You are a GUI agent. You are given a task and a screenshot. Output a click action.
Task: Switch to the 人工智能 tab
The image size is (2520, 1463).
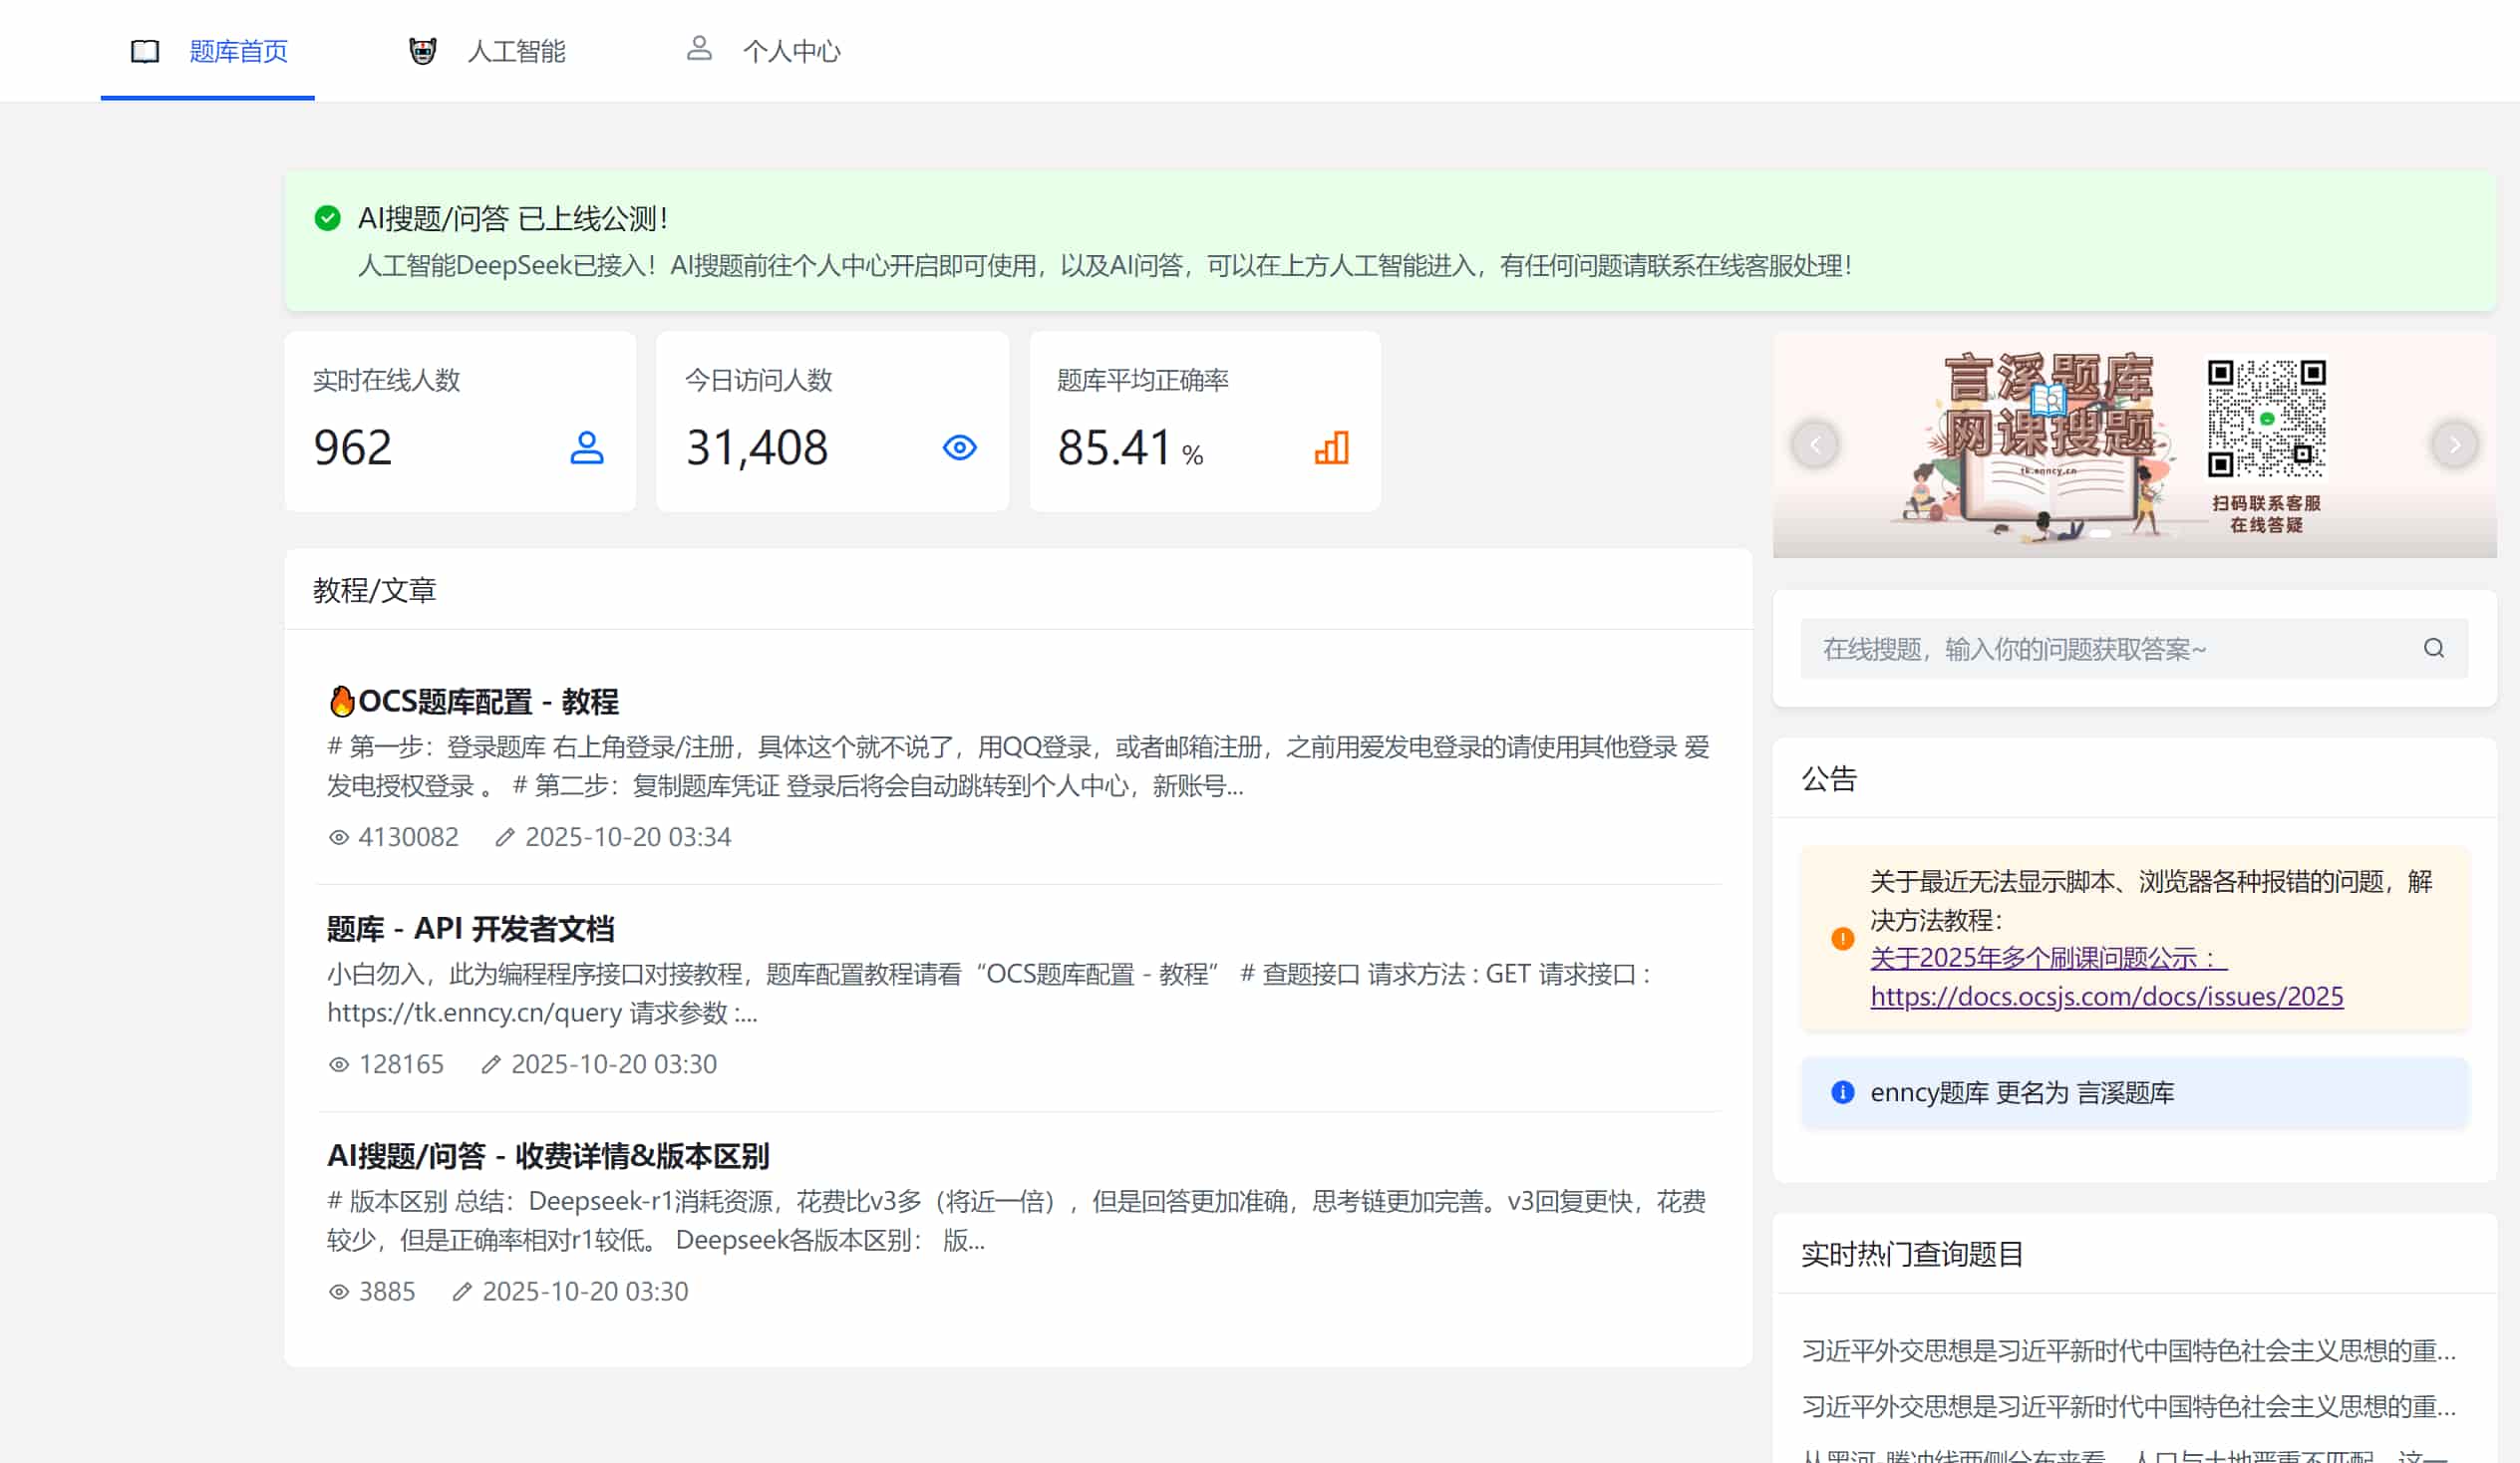515,51
